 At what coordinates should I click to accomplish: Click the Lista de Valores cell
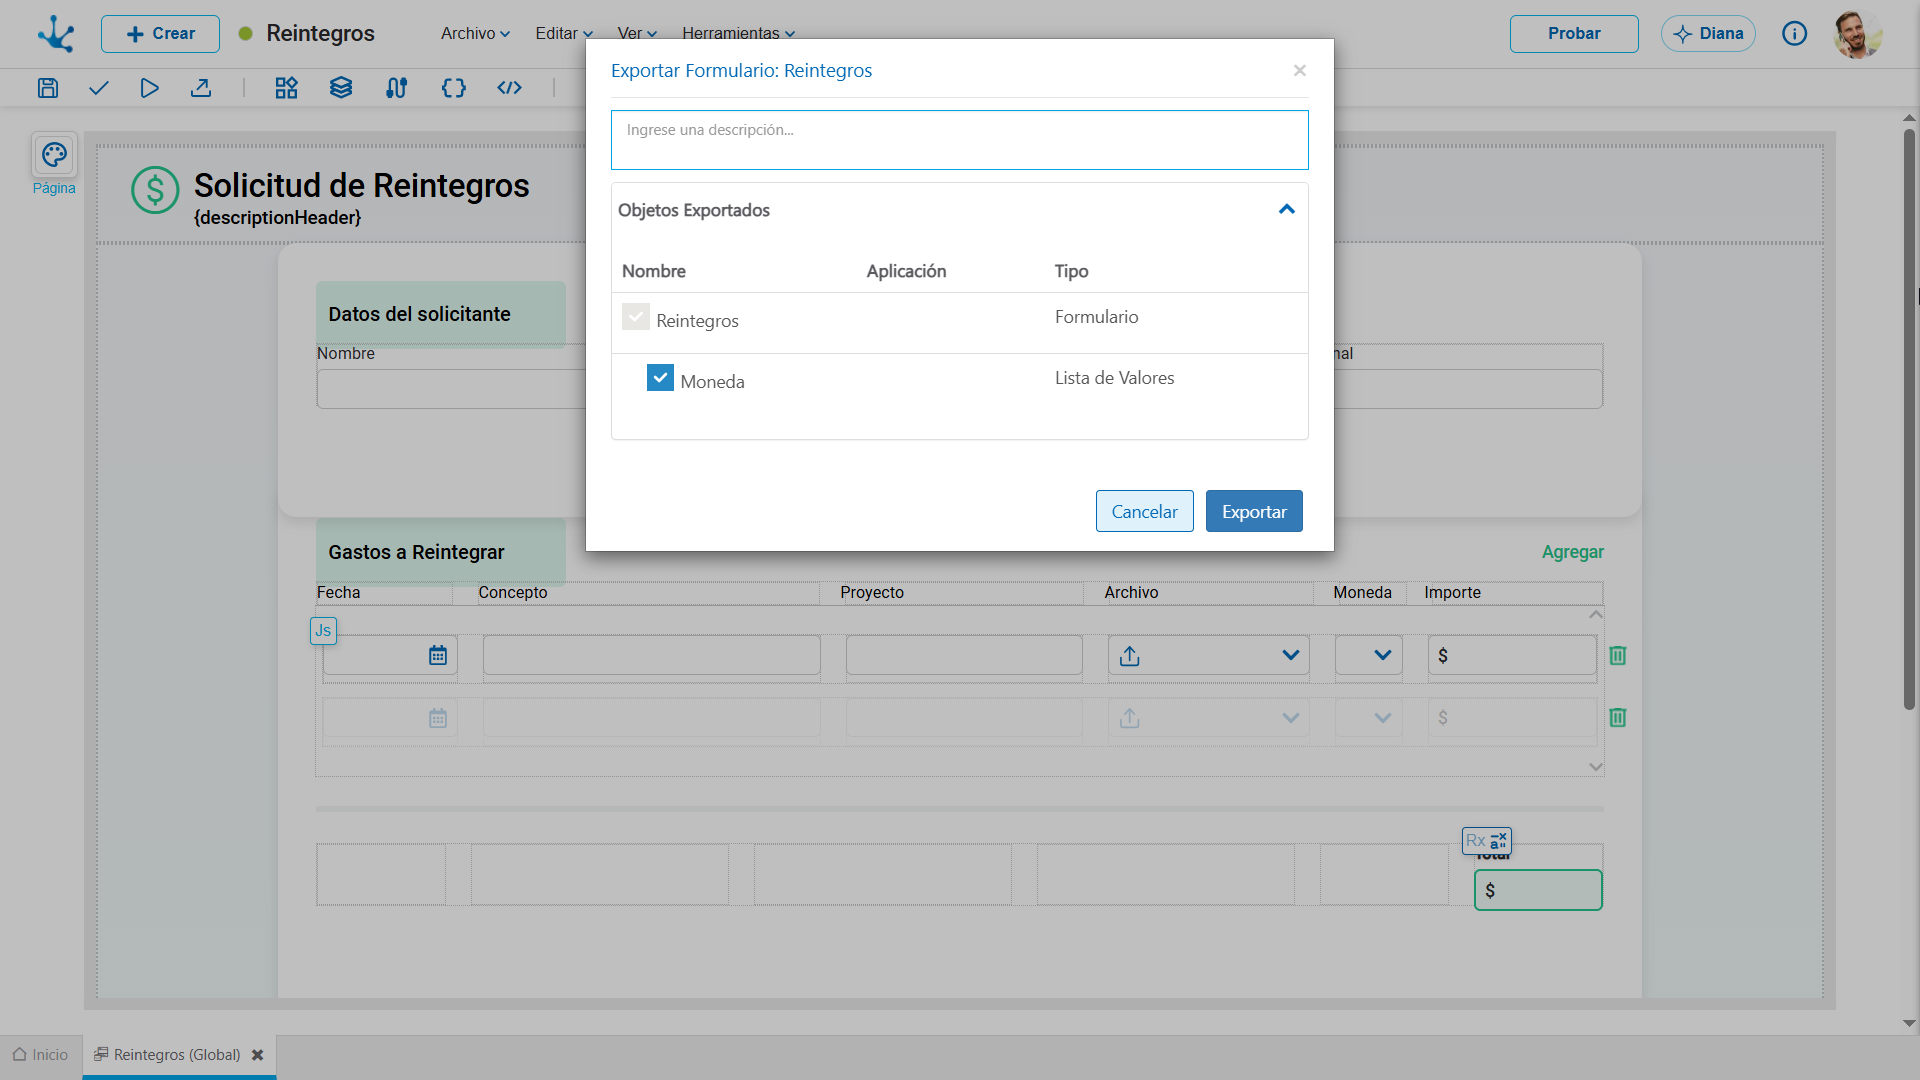point(1115,378)
